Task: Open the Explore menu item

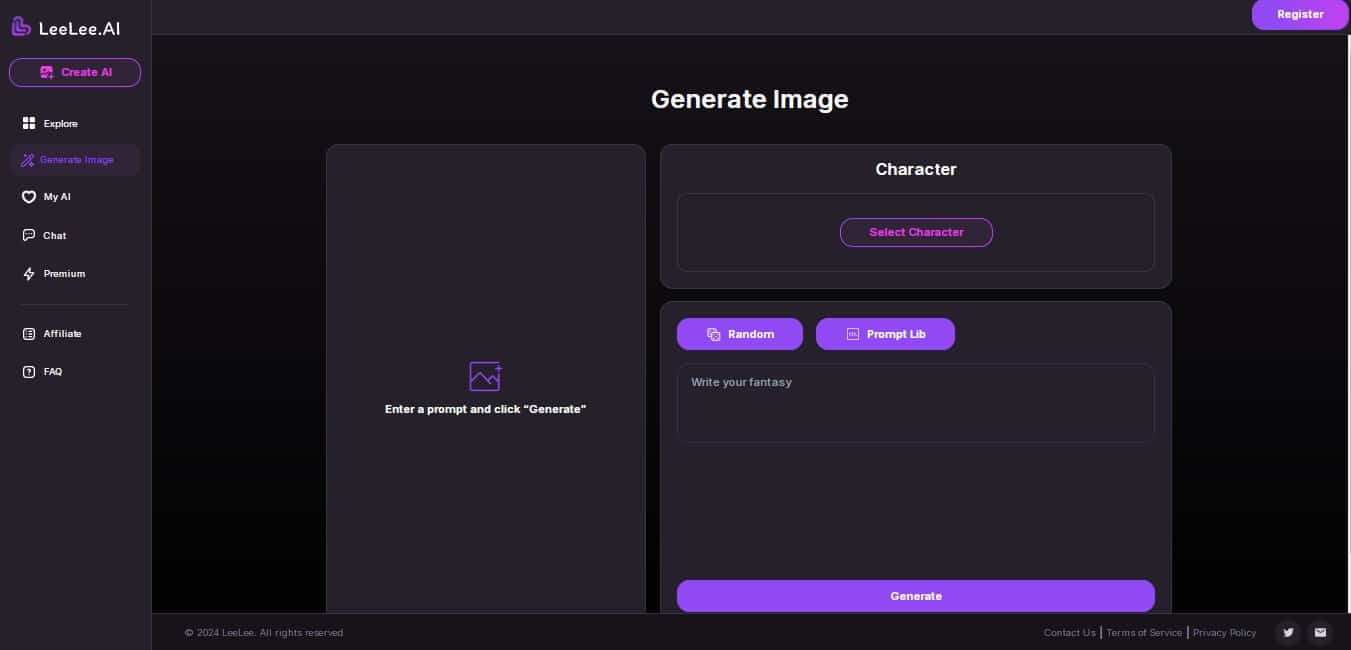Action: coord(75,123)
